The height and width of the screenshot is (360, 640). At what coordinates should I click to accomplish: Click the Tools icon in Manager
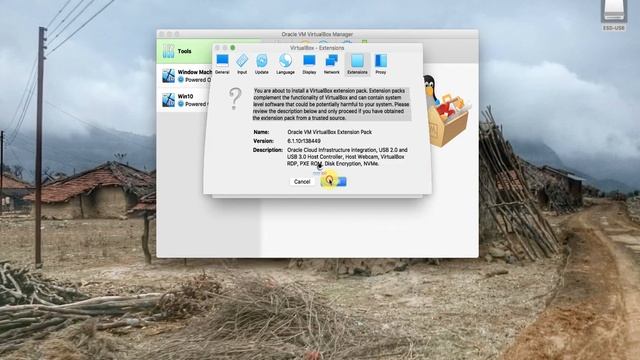point(168,51)
